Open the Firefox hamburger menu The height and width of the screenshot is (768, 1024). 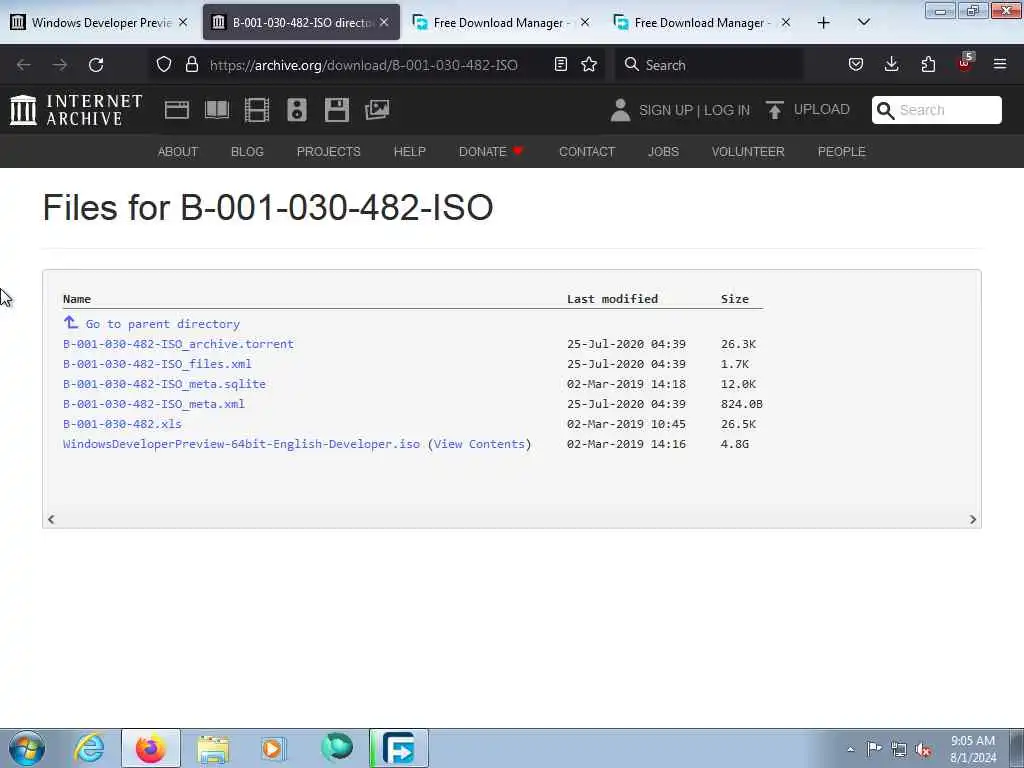coord(1000,64)
